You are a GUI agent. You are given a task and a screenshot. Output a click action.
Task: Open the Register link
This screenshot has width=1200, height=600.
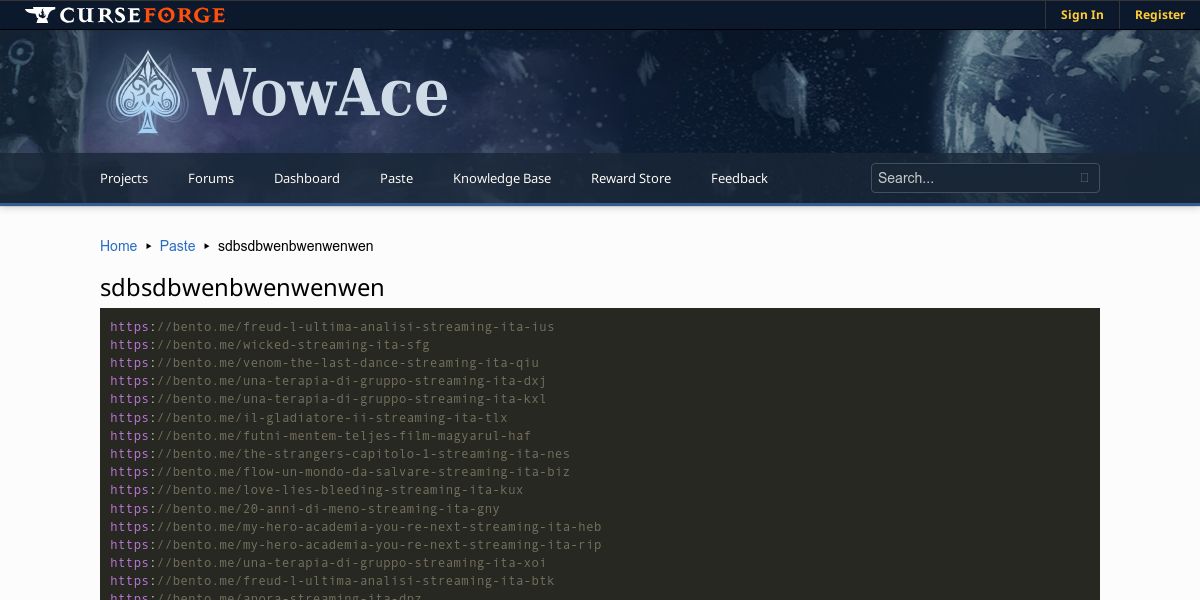click(x=1160, y=15)
